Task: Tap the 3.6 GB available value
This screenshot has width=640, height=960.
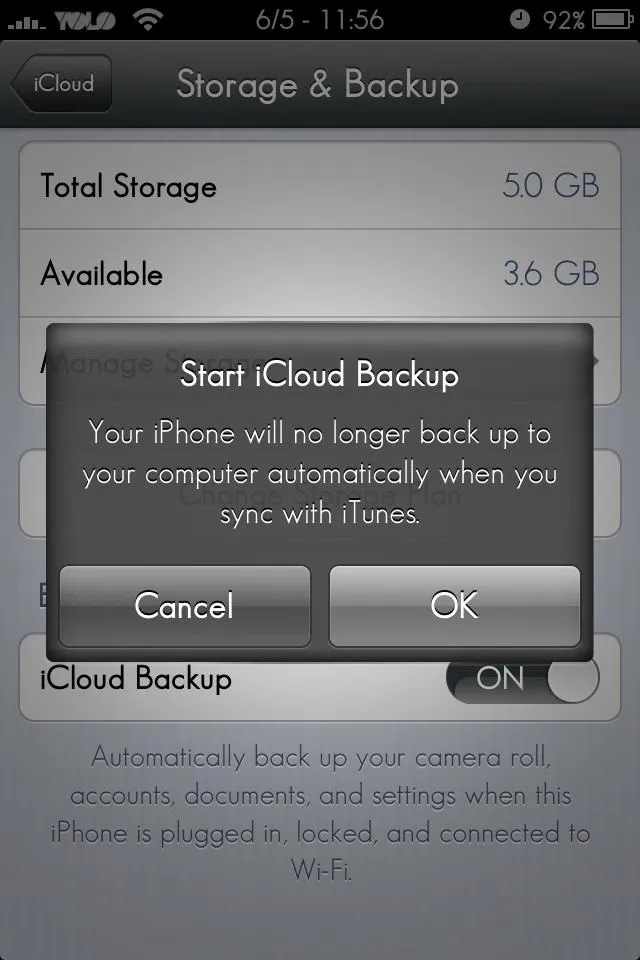Action: [551, 274]
